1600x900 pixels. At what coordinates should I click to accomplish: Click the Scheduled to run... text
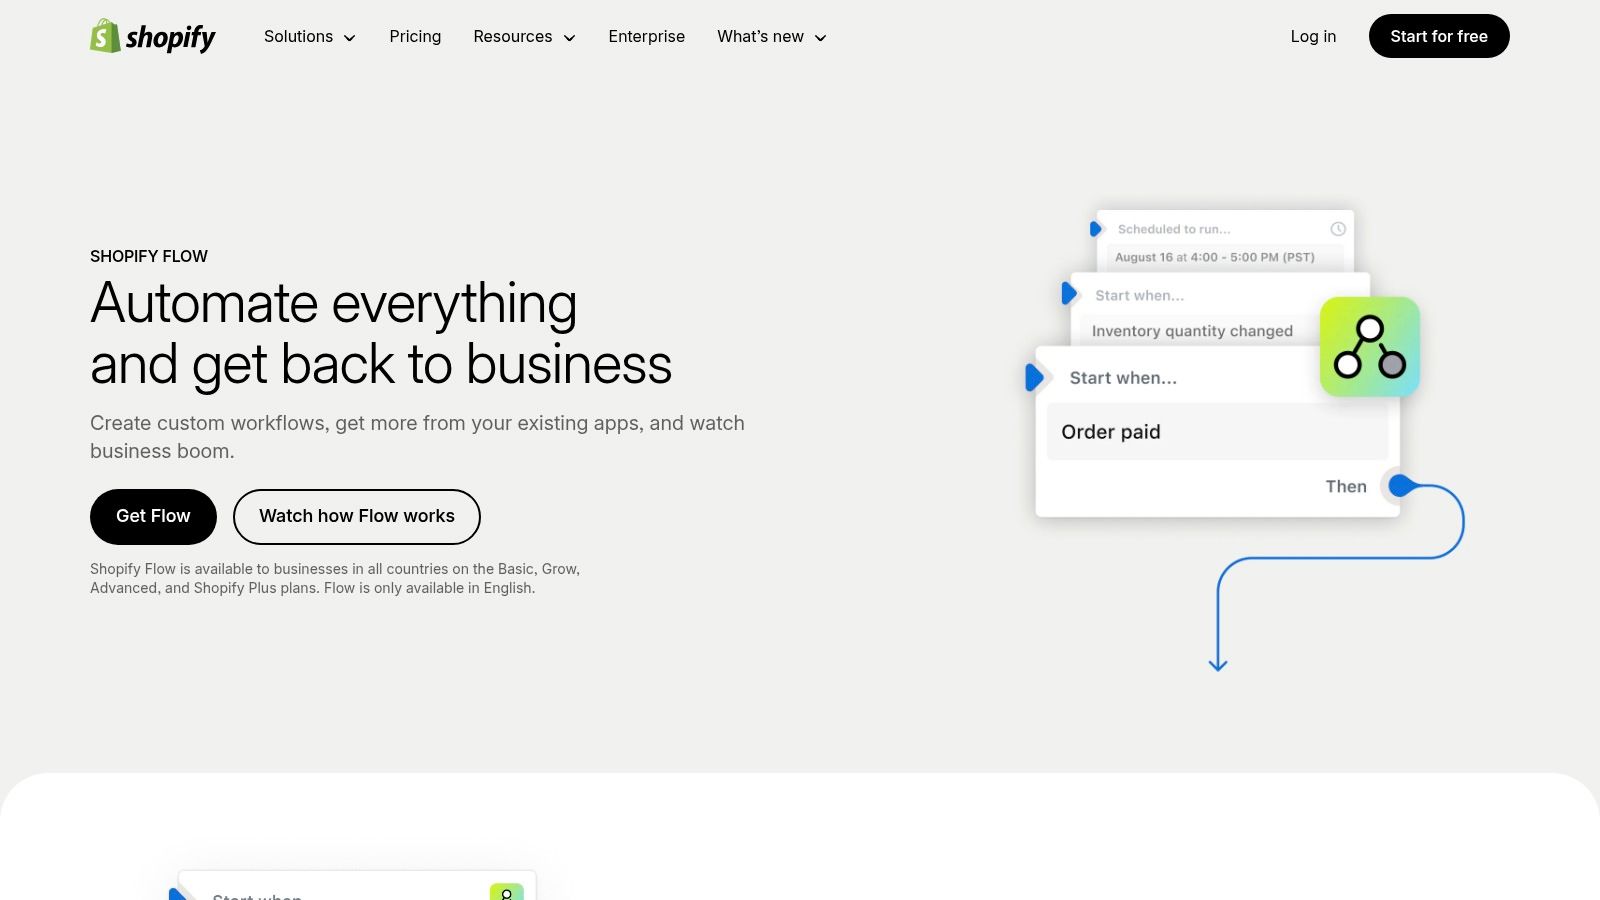(x=1174, y=229)
